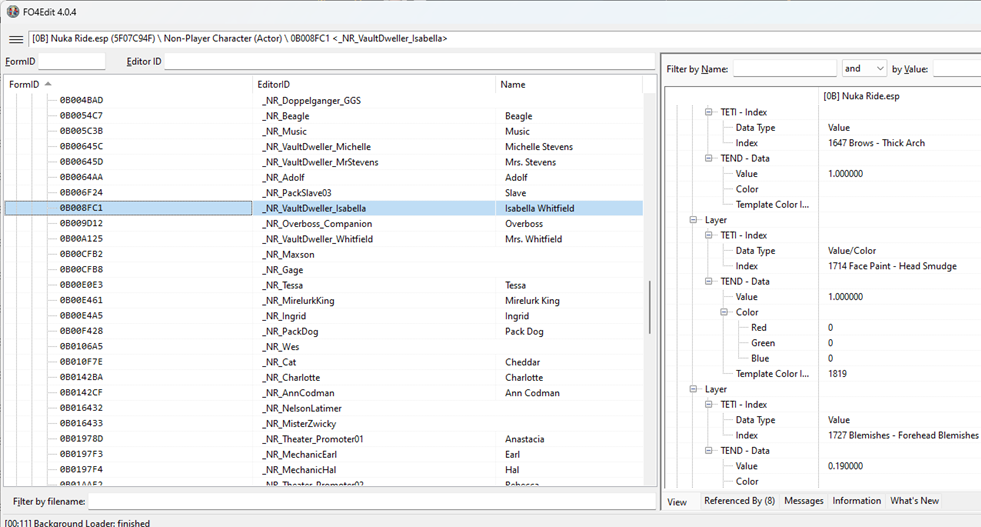Select the _NR_MechanicHal record row

(323, 470)
